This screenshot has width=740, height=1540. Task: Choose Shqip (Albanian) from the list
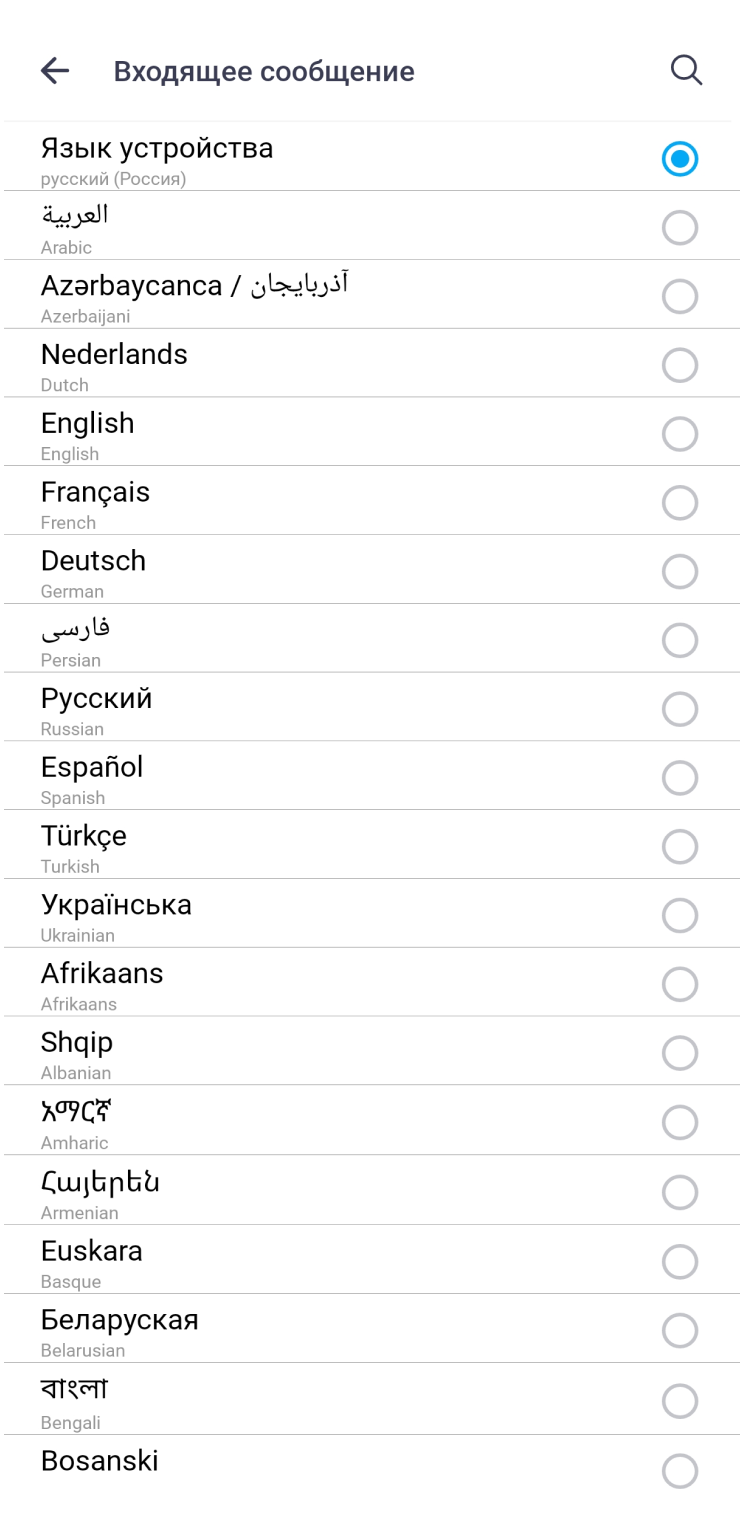[x=300, y=1053]
